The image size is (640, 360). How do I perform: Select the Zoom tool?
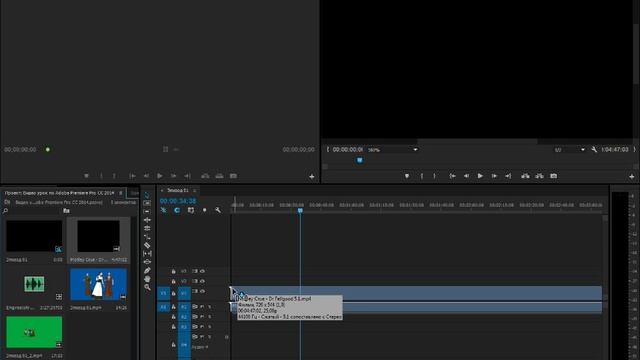pos(147,287)
